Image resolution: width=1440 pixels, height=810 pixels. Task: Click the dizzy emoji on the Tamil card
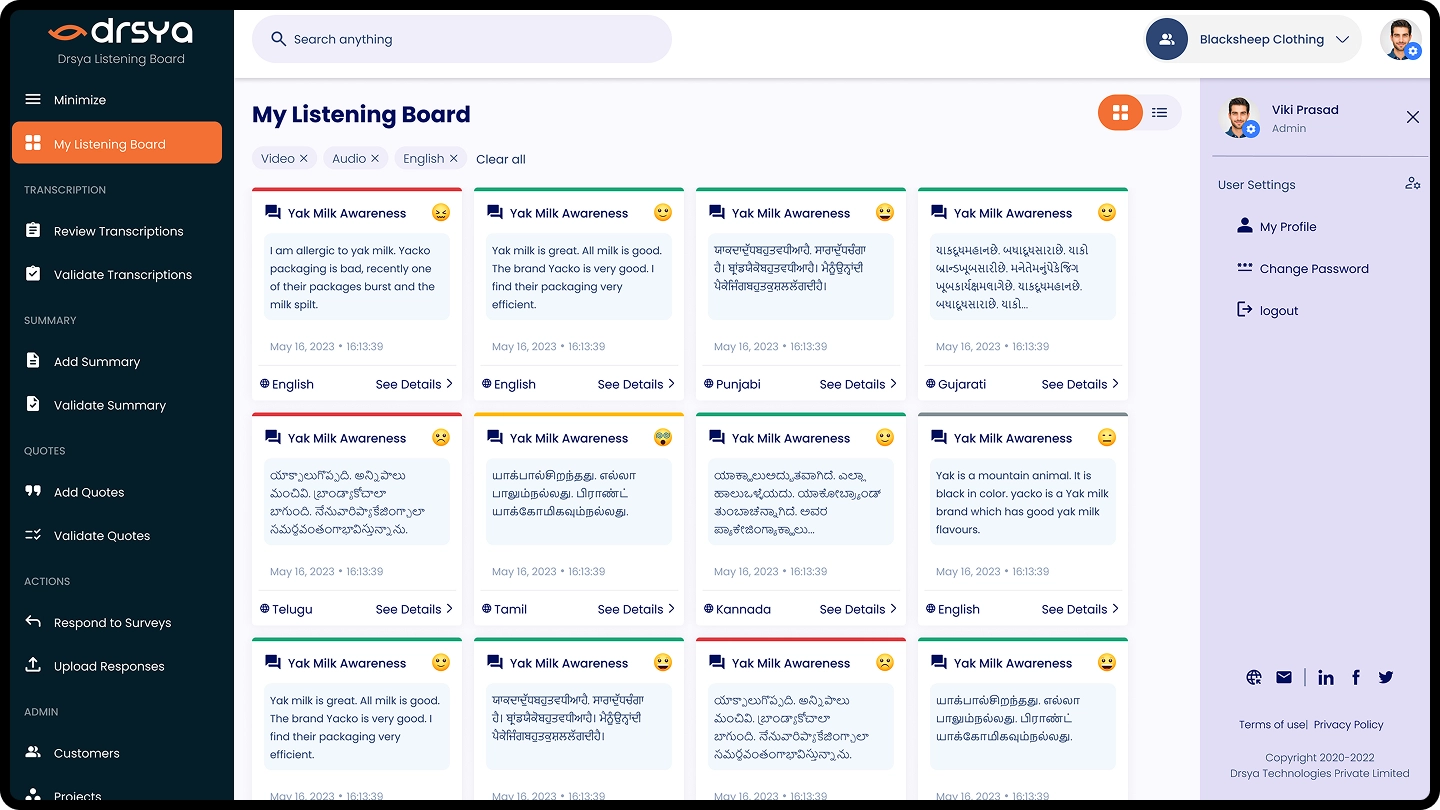tap(663, 437)
